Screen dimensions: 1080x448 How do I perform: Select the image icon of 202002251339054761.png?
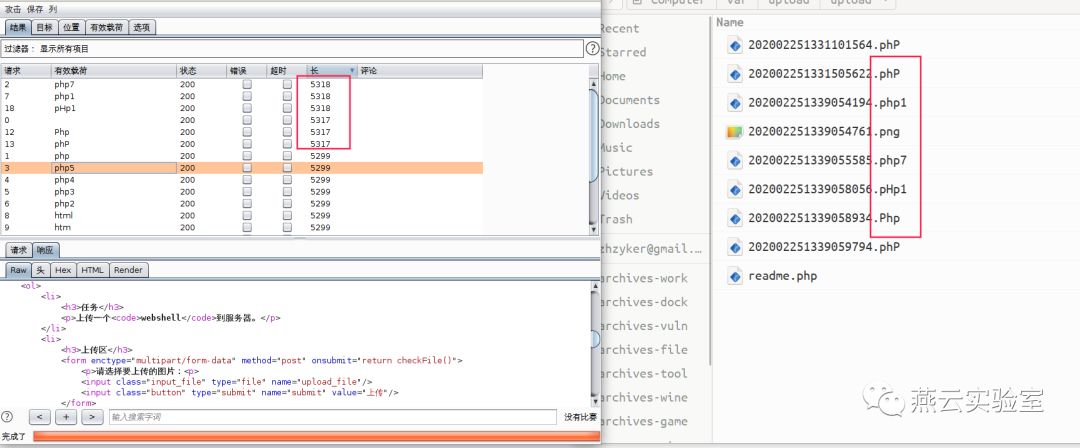pyautogui.click(x=735, y=132)
